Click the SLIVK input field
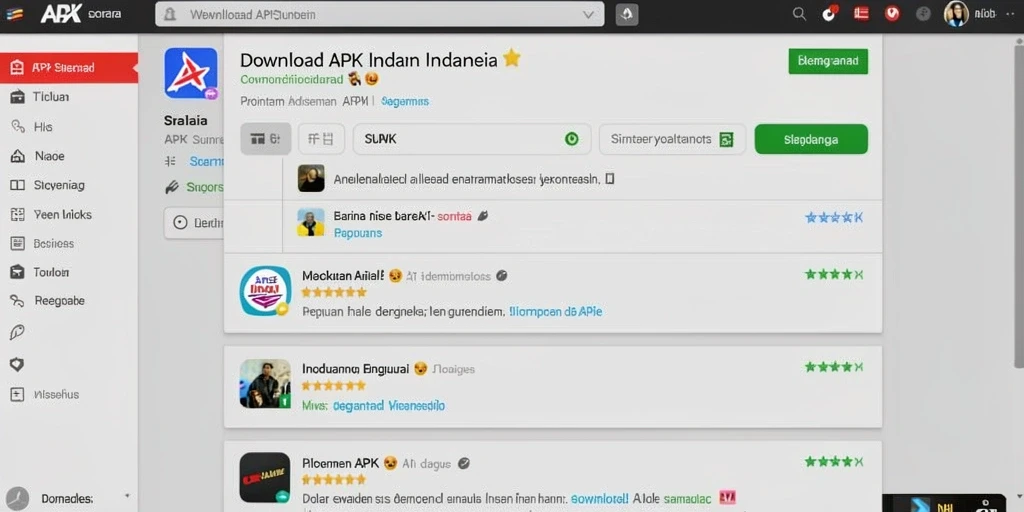The image size is (1024, 512). tap(472, 139)
